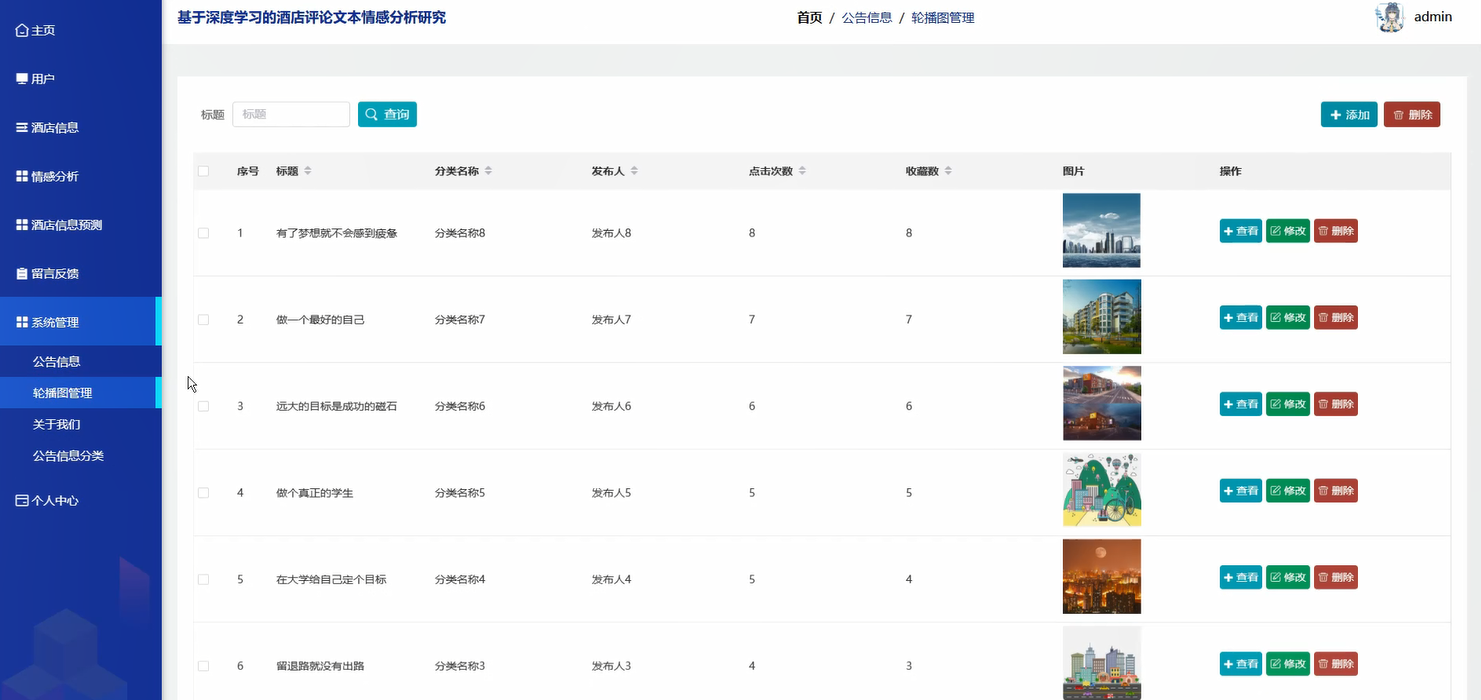Edit row 1 with its 修改 button
Viewport: 1481px width, 700px height.
[x=1288, y=231]
